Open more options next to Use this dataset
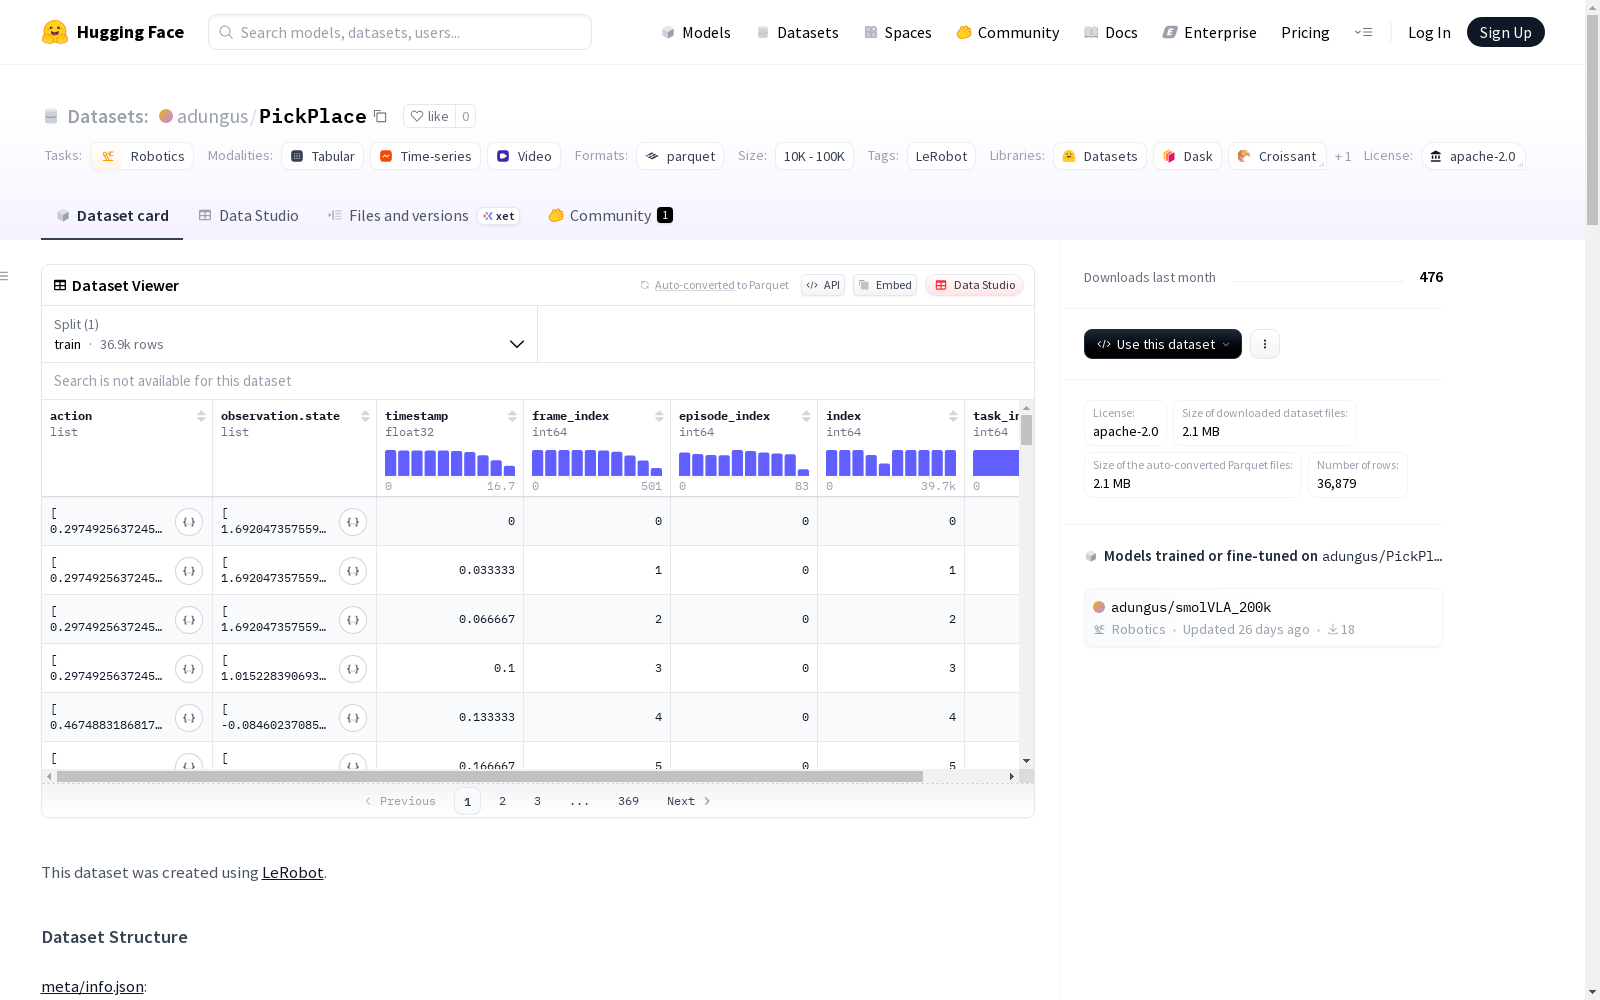The width and height of the screenshot is (1600, 1000). point(1265,344)
